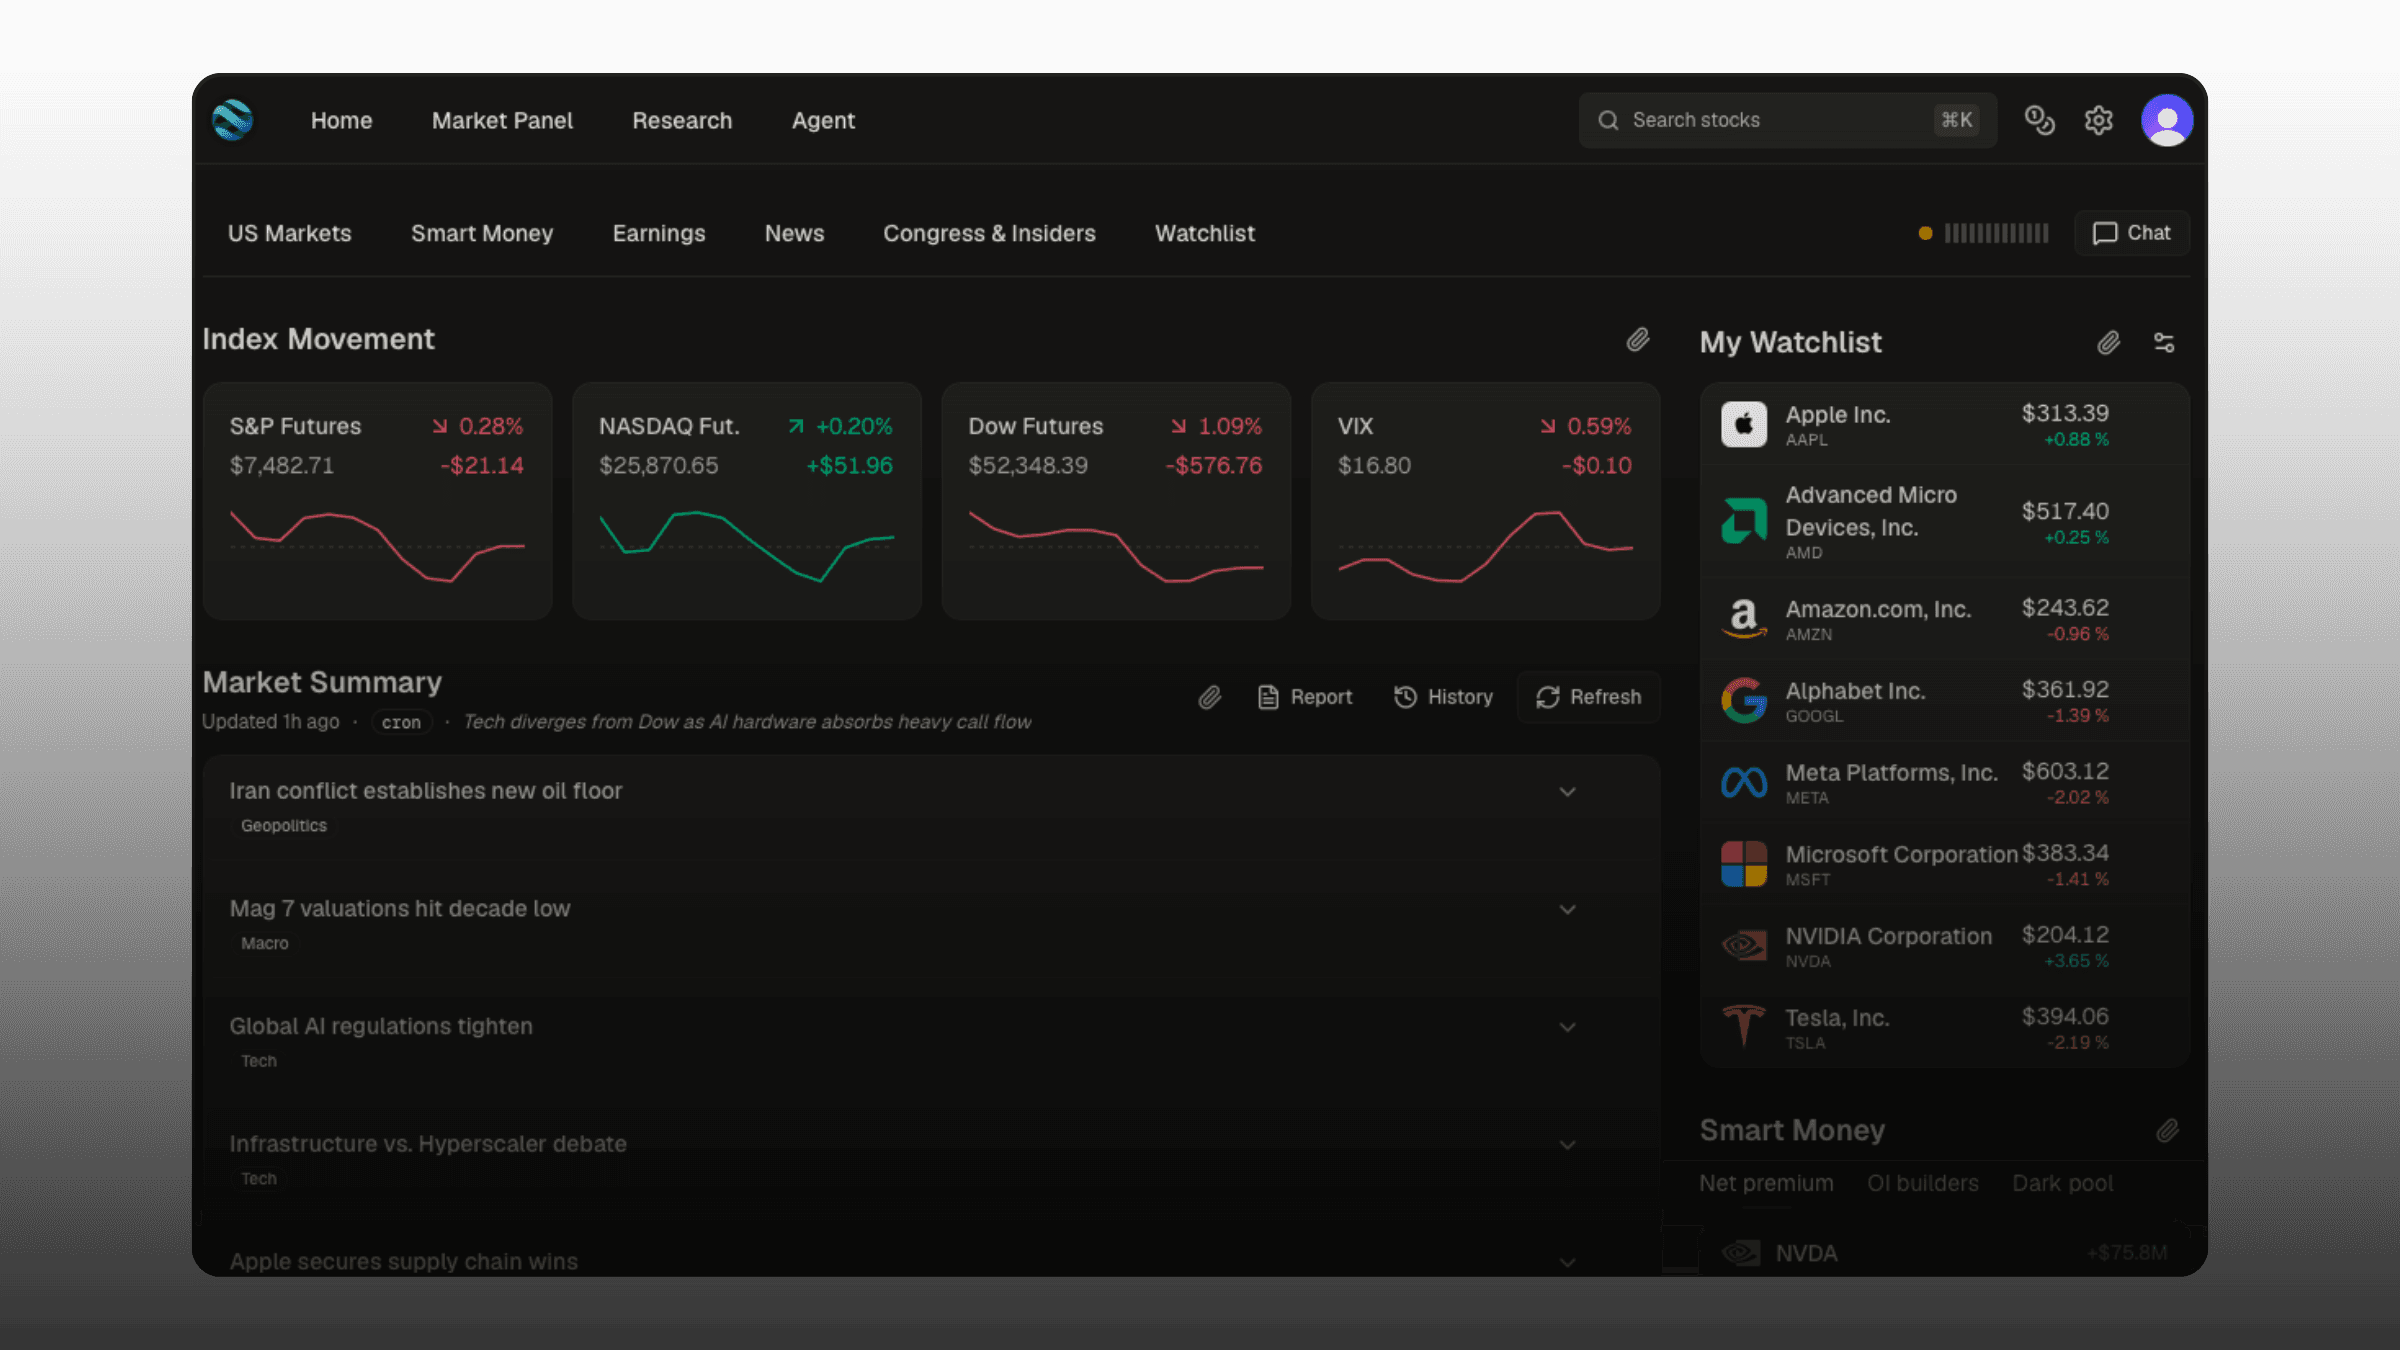Switch to the US Markets tab

(x=289, y=233)
